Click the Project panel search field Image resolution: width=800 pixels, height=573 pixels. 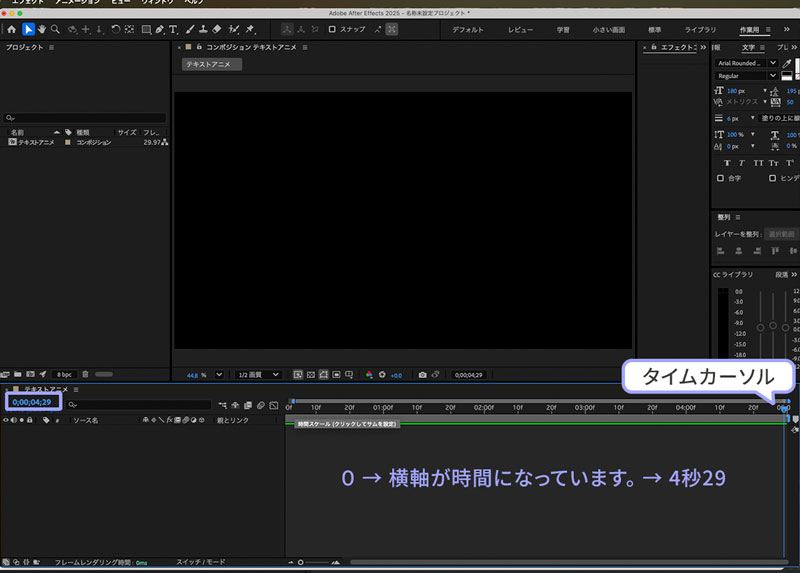click(x=85, y=118)
